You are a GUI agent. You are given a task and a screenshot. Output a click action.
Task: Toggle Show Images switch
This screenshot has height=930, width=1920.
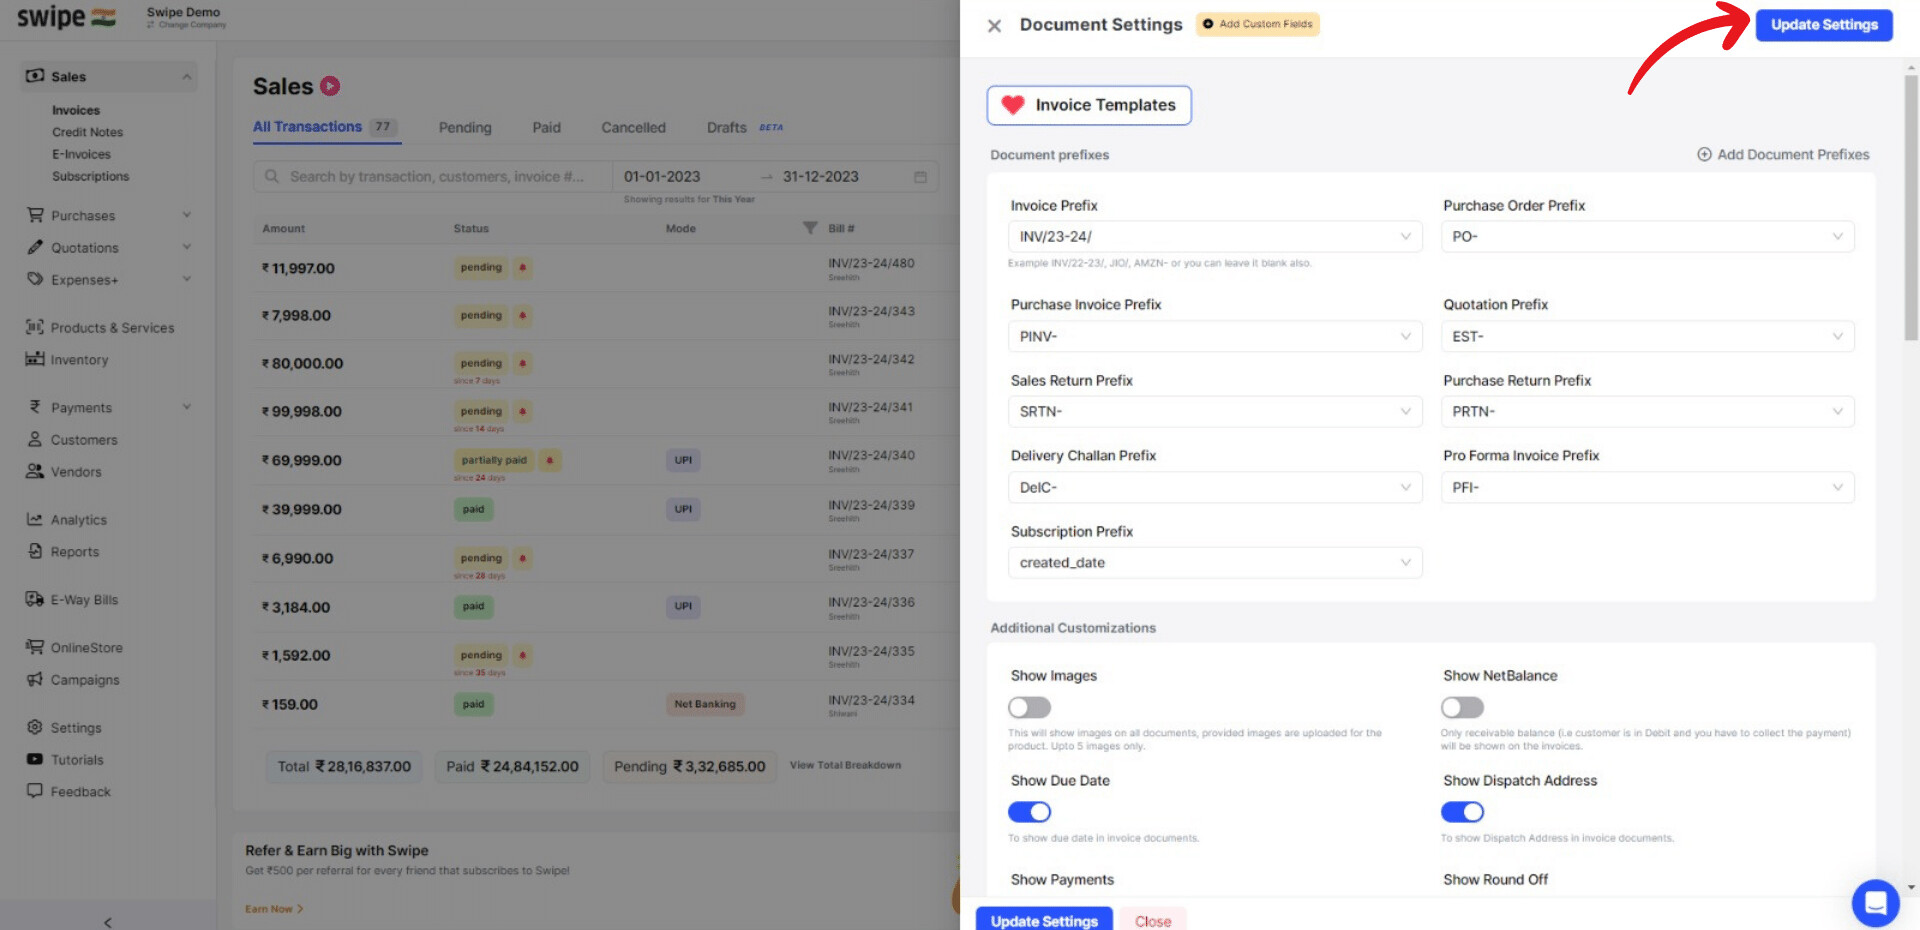click(x=1029, y=708)
